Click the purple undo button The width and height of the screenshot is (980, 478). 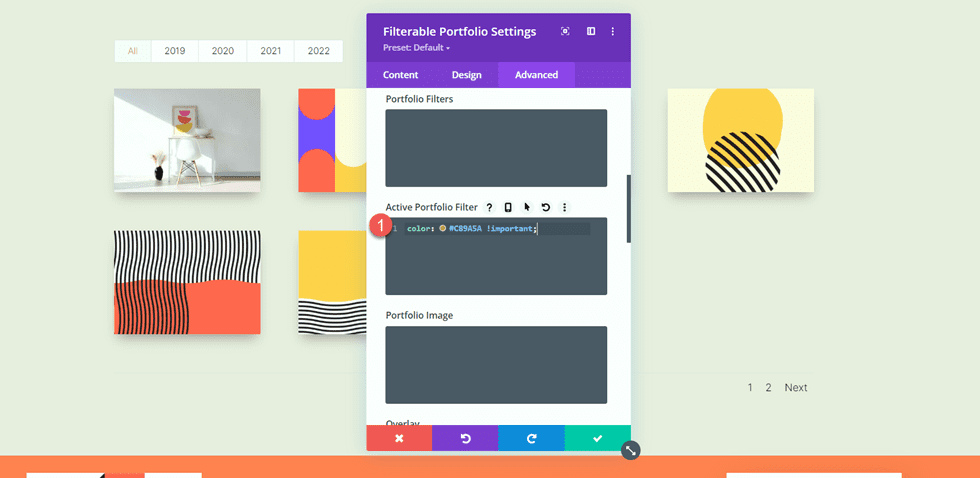465,438
